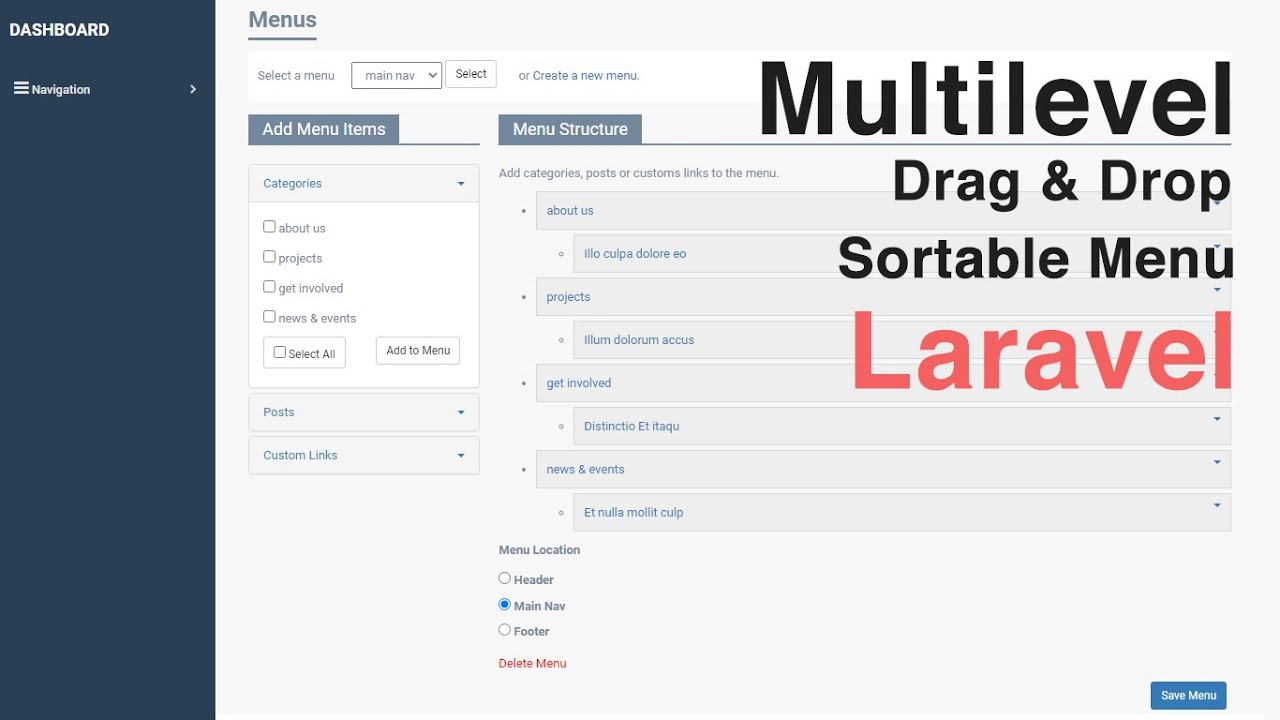This screenshot has height=720, width=1280.
Task: Click the Menus page title
Action: (x=283, y=20)
